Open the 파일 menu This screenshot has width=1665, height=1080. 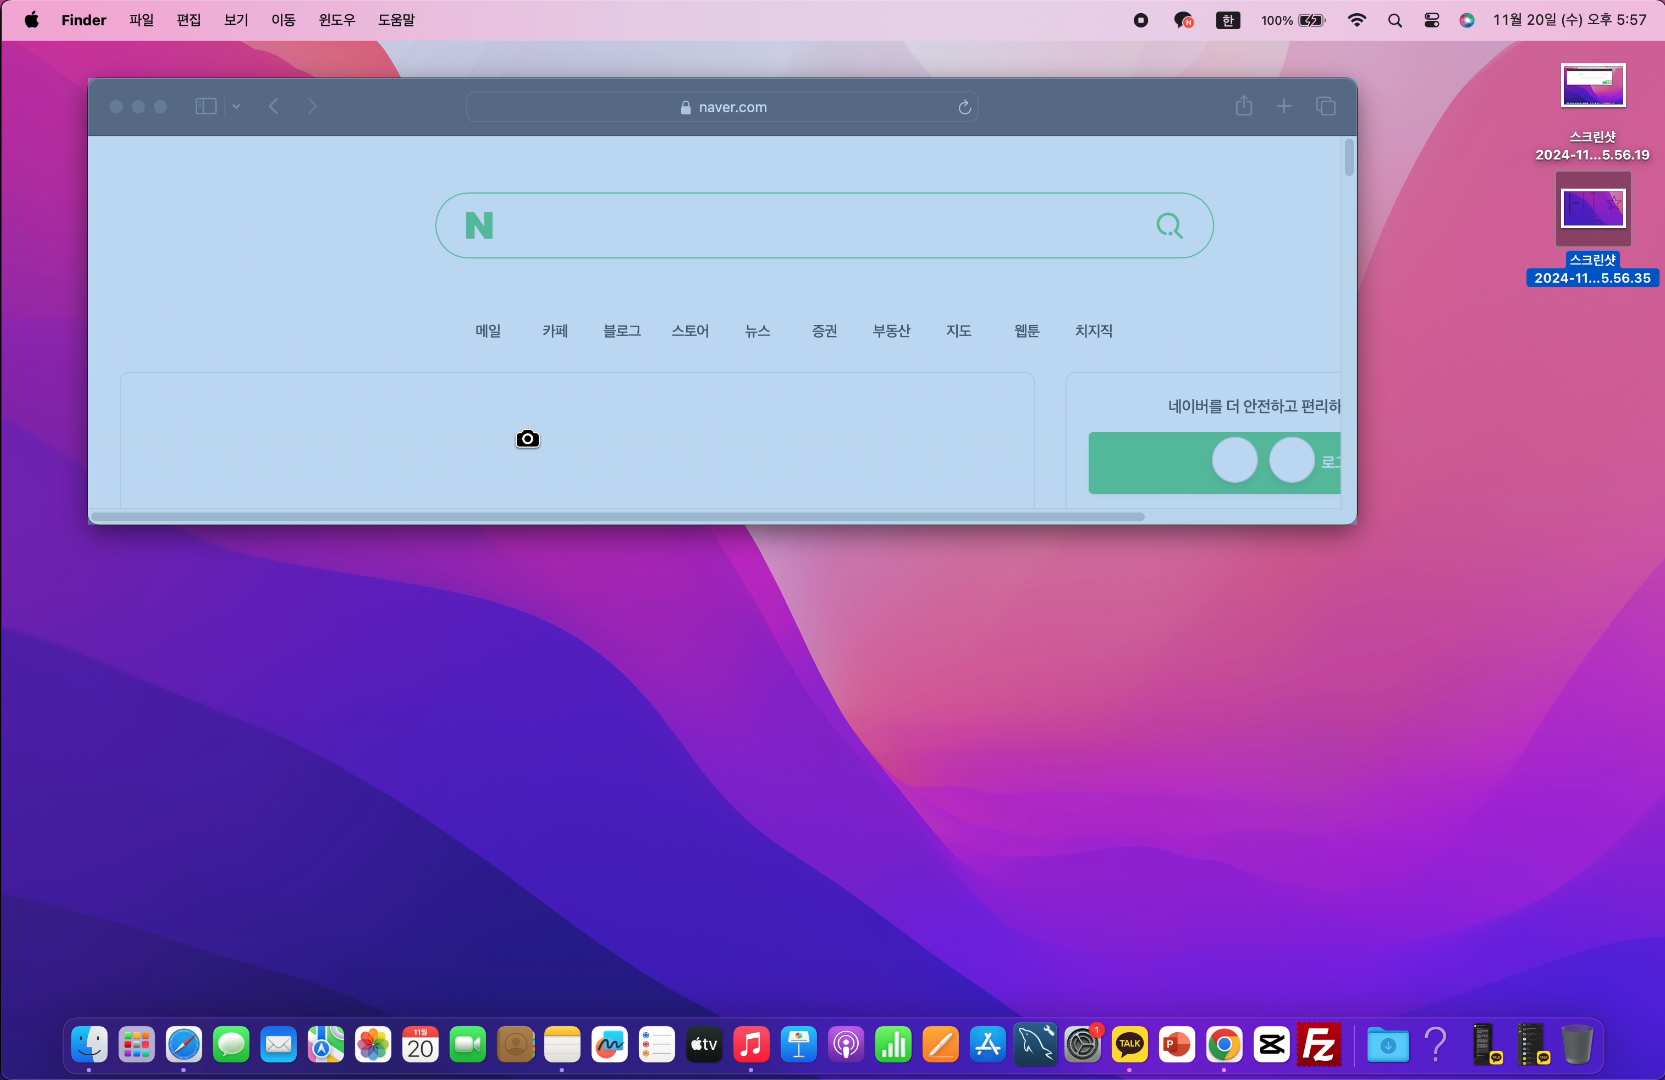141,20
